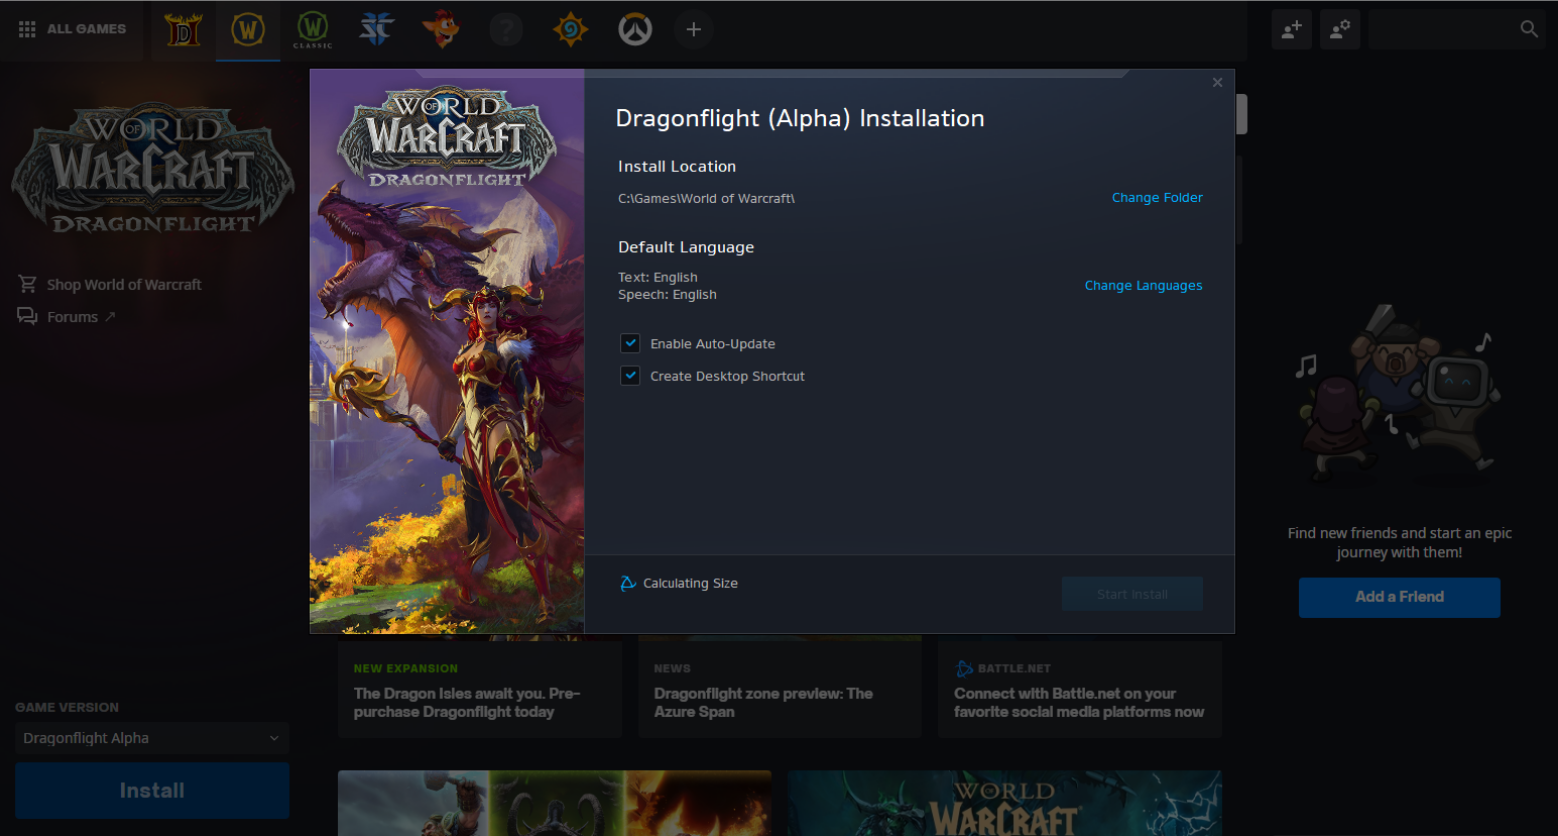1558x836 pixels.
Task: Open Shop World of Warcraft link
Action: coord(124,285)
